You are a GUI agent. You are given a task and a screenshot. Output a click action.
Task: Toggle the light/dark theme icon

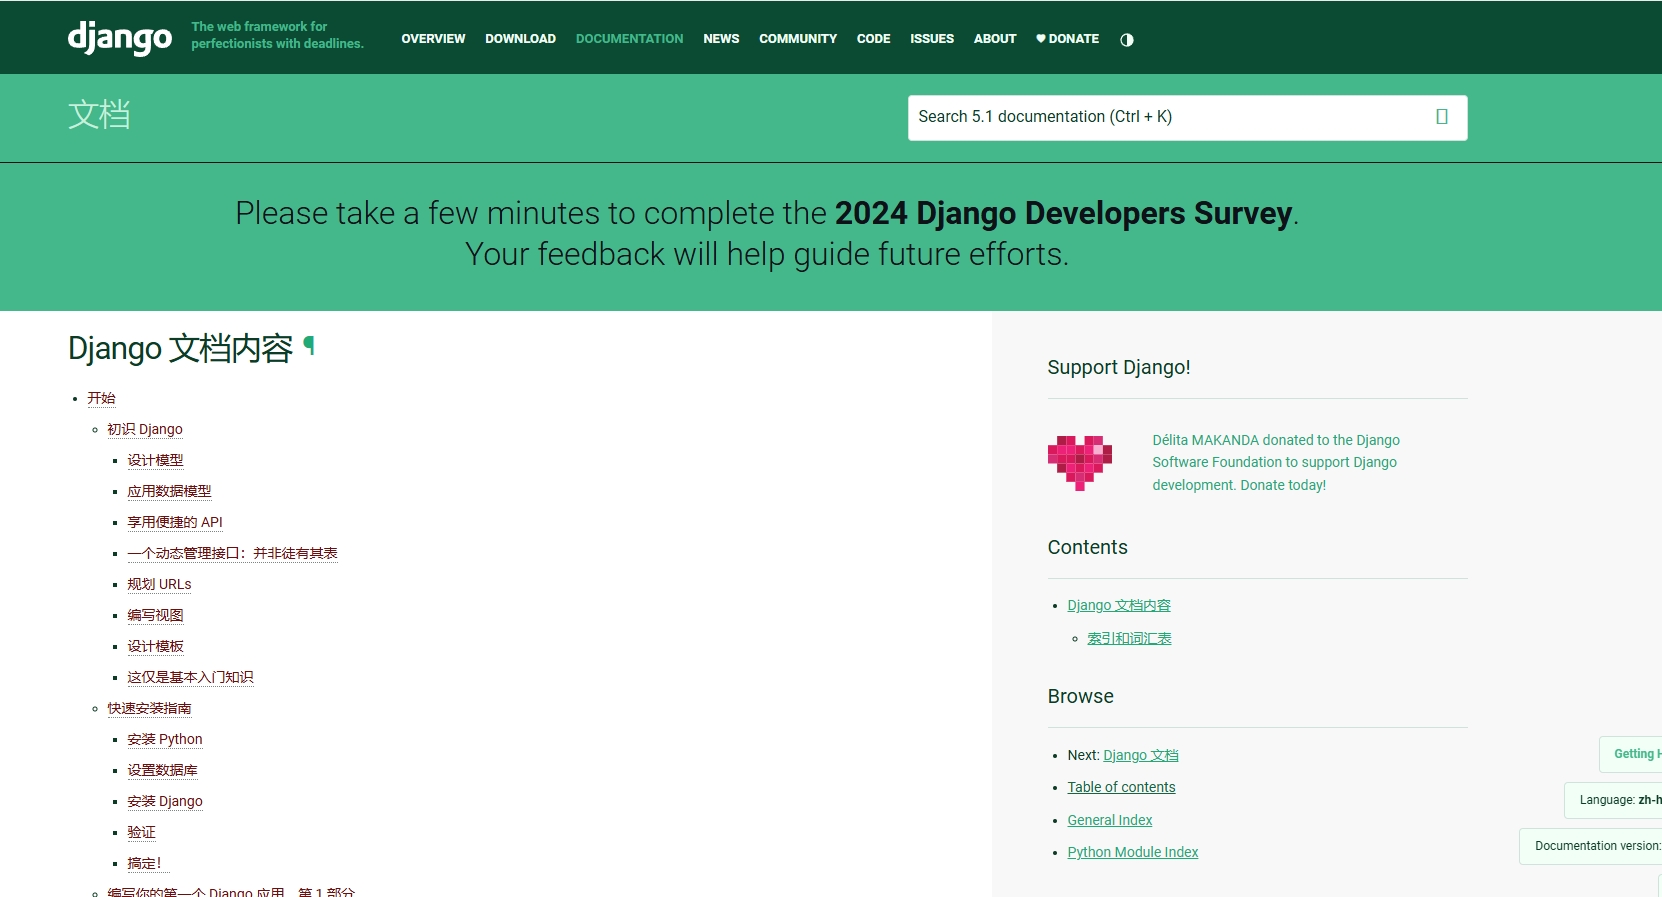click(x=1127, y=40)
